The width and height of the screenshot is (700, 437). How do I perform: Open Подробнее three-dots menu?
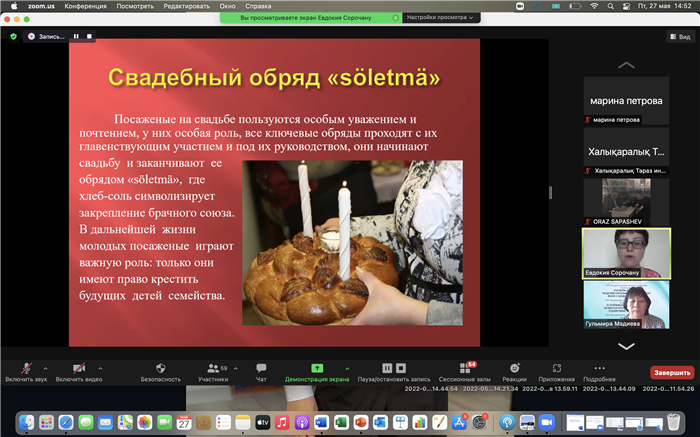599,371
